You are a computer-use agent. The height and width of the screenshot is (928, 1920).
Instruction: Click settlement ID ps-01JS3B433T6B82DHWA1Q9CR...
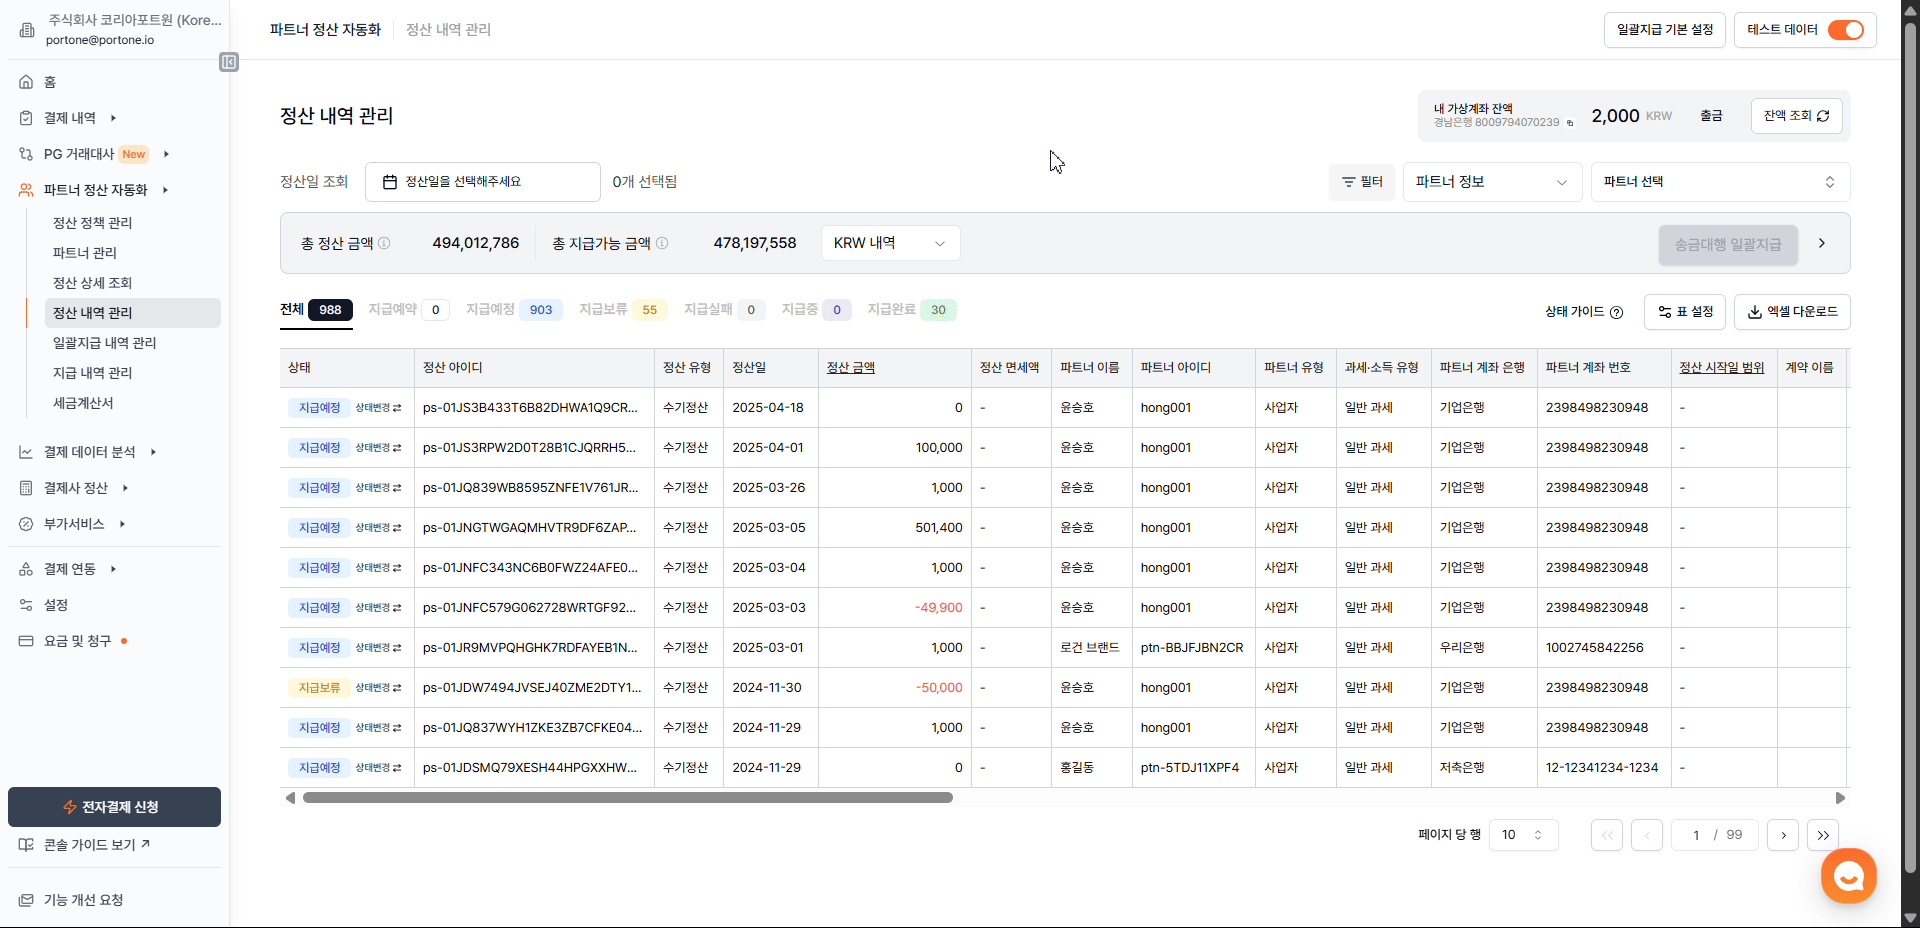(x=530, y=408)
